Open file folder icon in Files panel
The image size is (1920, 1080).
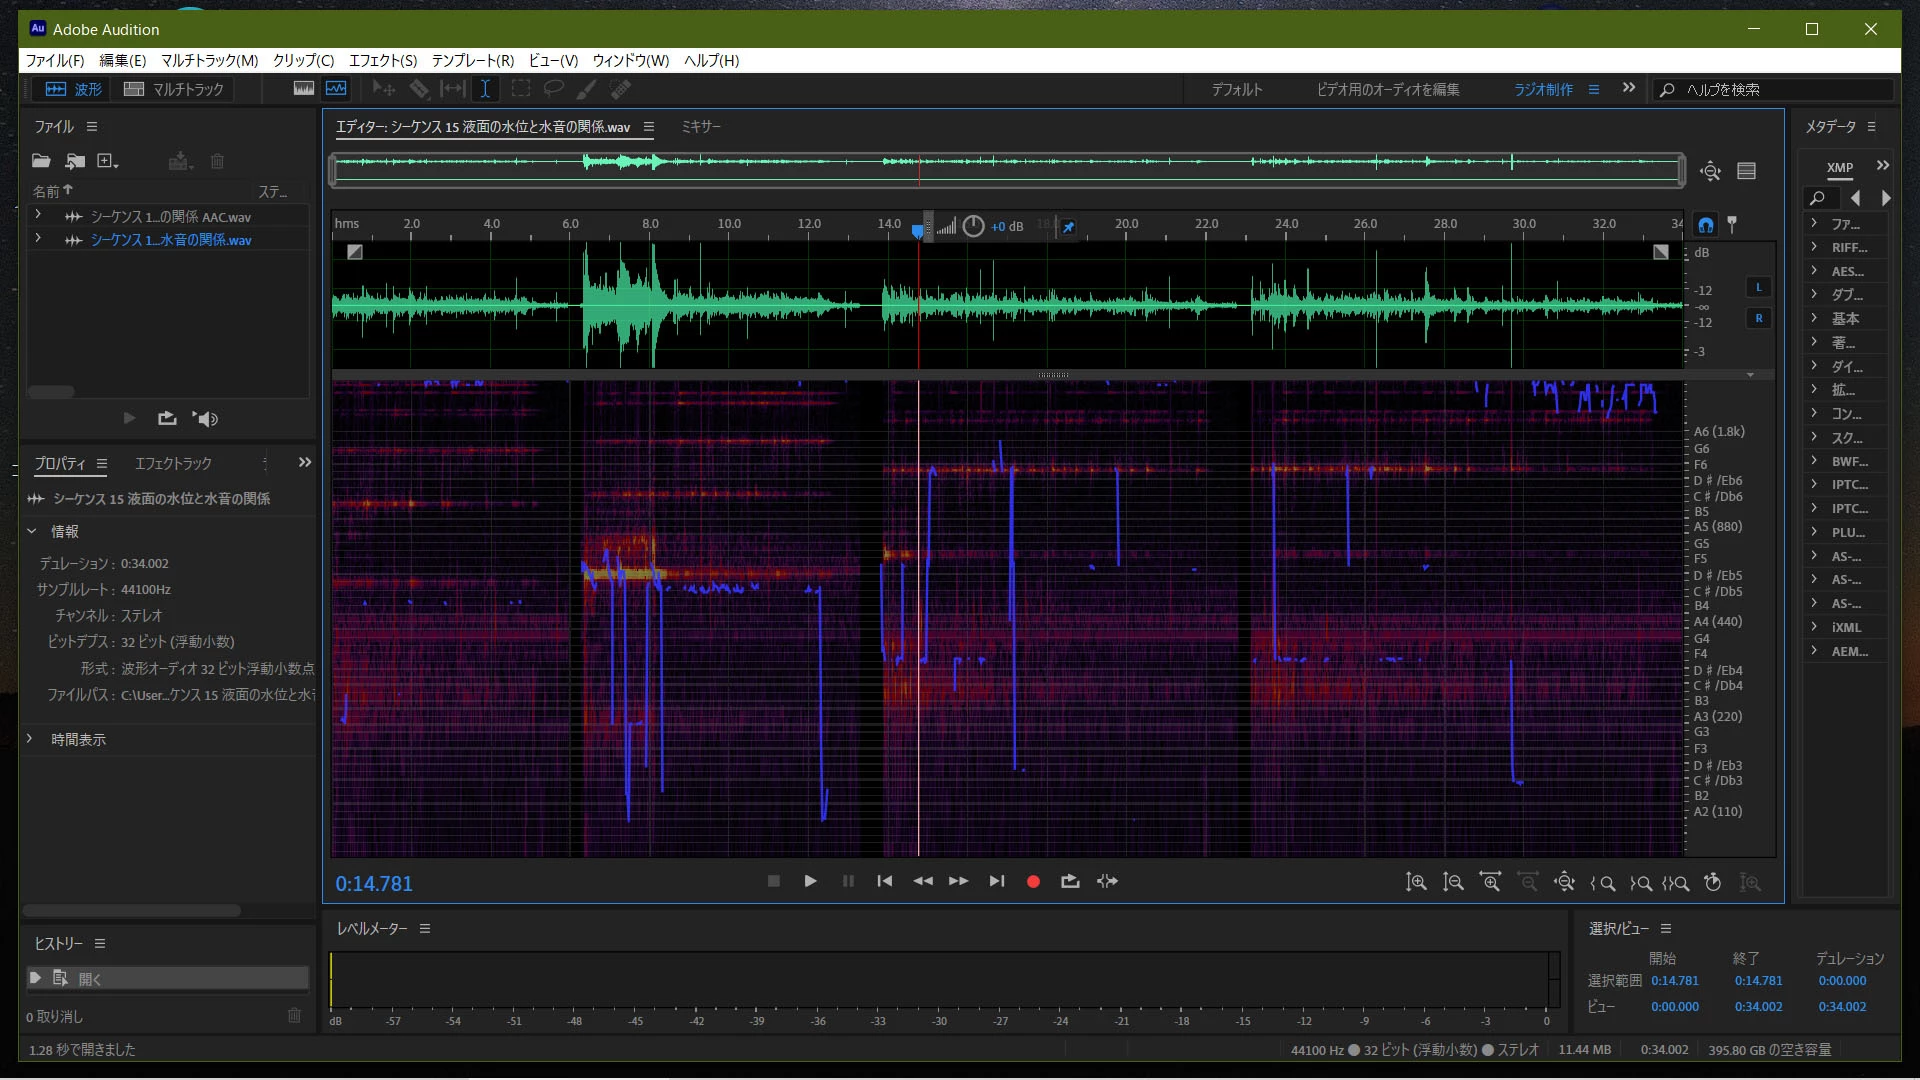41,161
